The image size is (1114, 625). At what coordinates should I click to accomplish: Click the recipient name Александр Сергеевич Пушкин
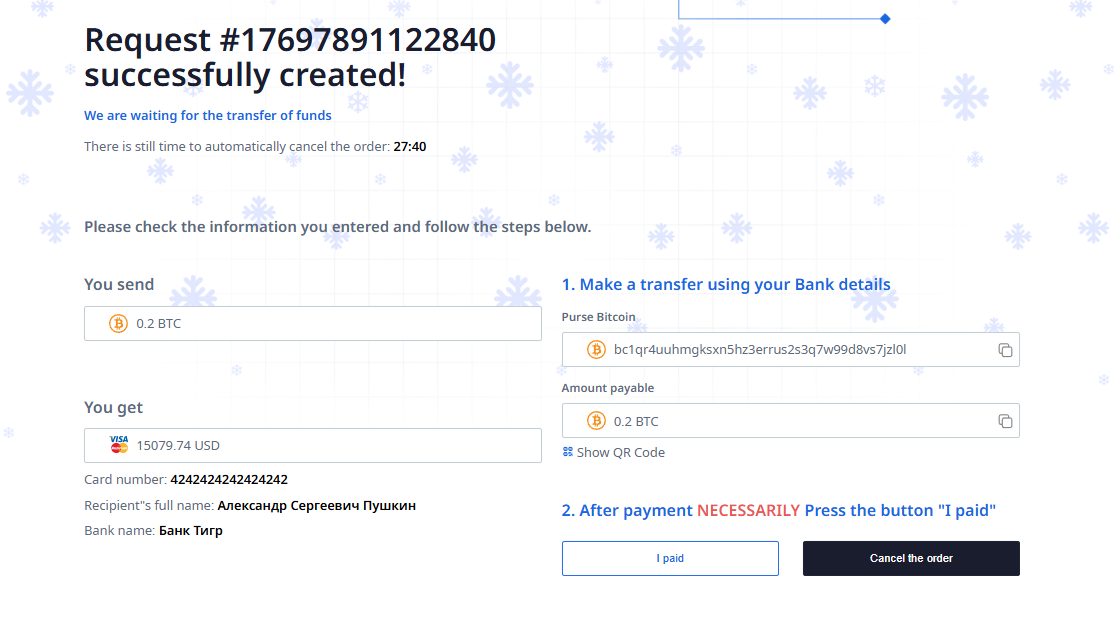click(316, 505)
